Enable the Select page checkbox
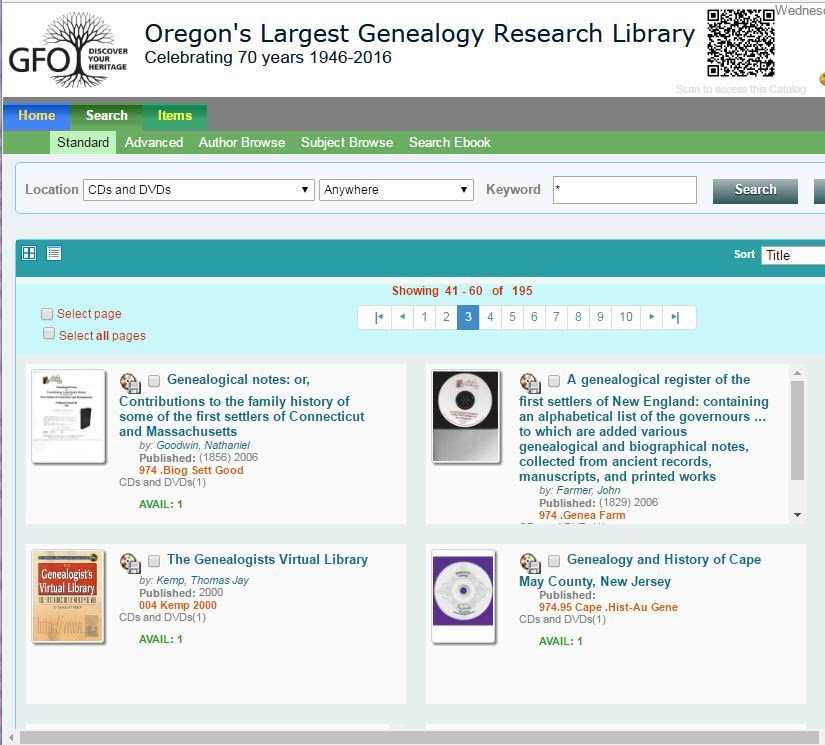This screenshot has width=825, height=745. coord(48,314)
